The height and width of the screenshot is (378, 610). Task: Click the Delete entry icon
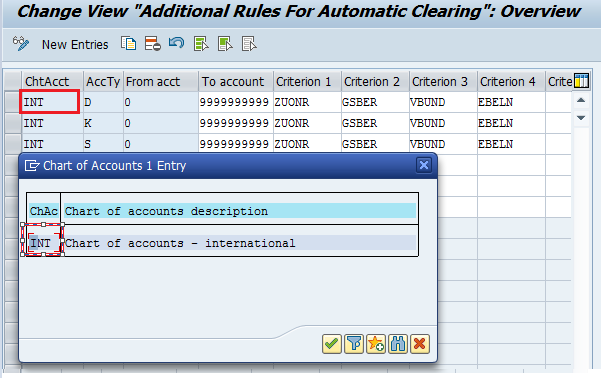(x=152, y=44)
